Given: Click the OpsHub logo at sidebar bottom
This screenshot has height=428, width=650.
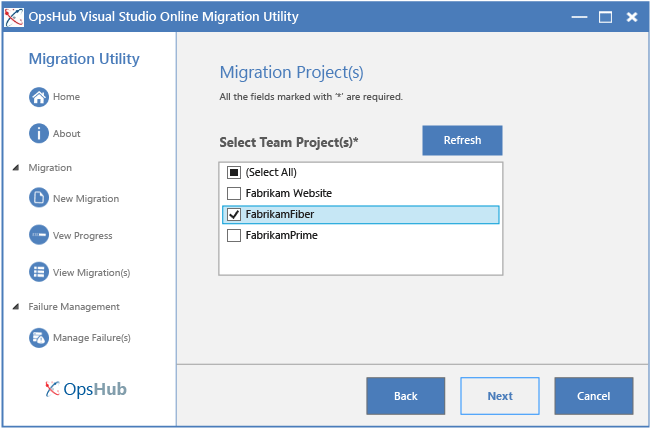Looking at the screenshot, I should 86,389.
